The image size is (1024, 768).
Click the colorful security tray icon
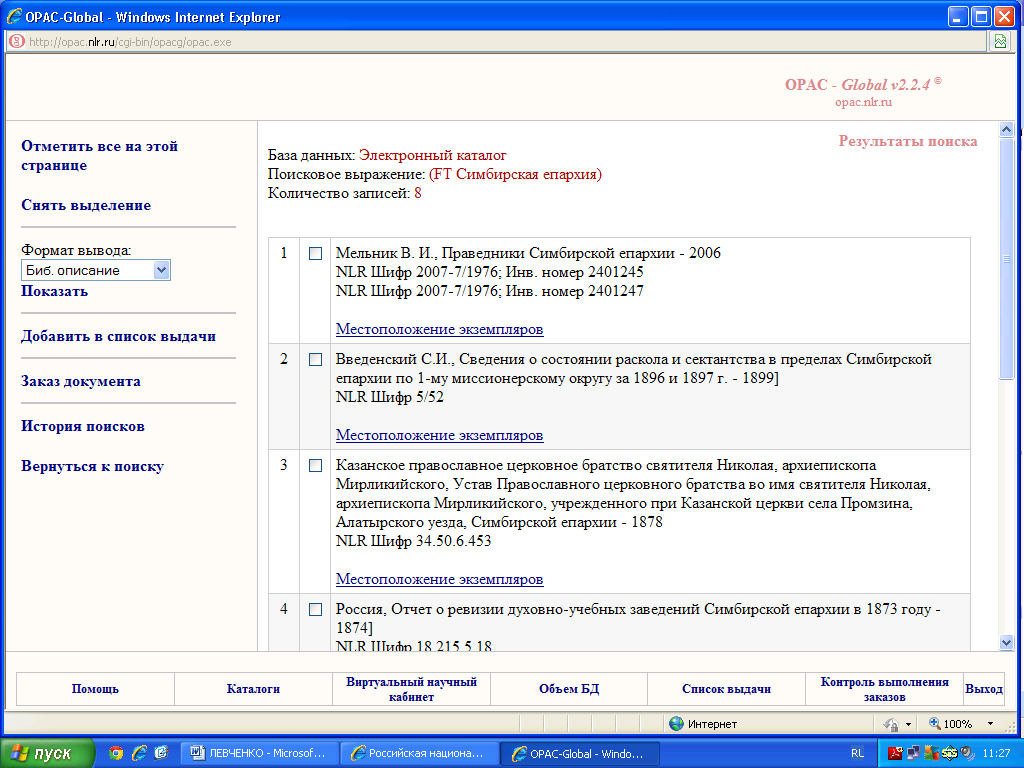(x=931, y=753)
